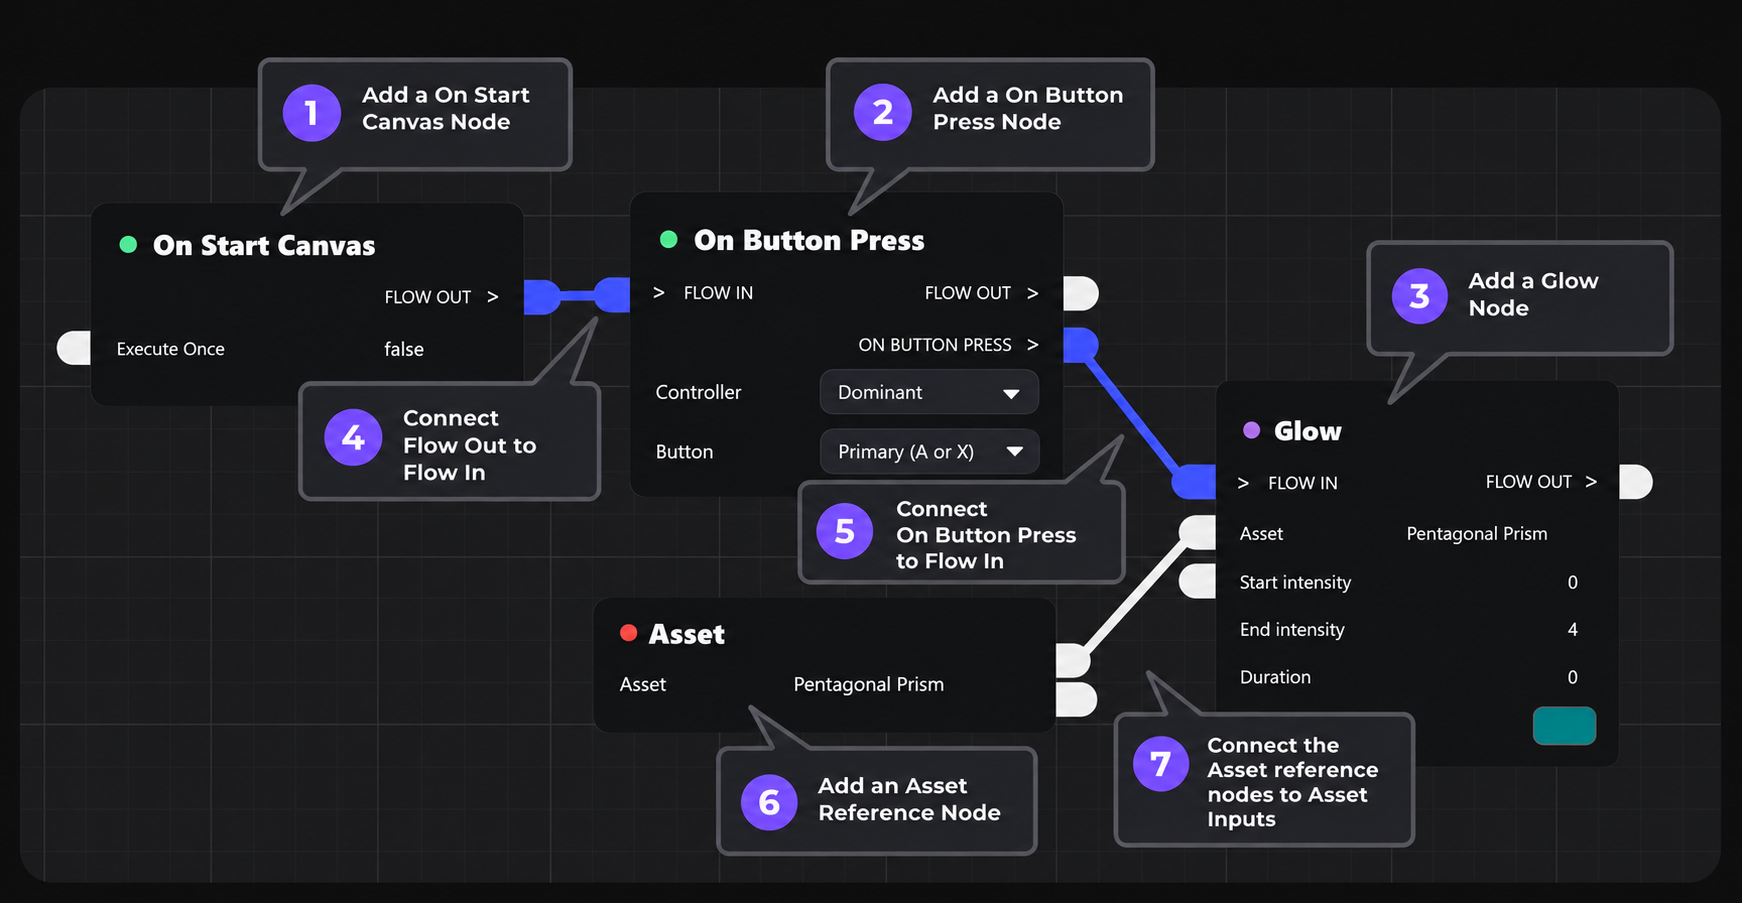Click the green dot on On Button Press node

pos(669,240)
